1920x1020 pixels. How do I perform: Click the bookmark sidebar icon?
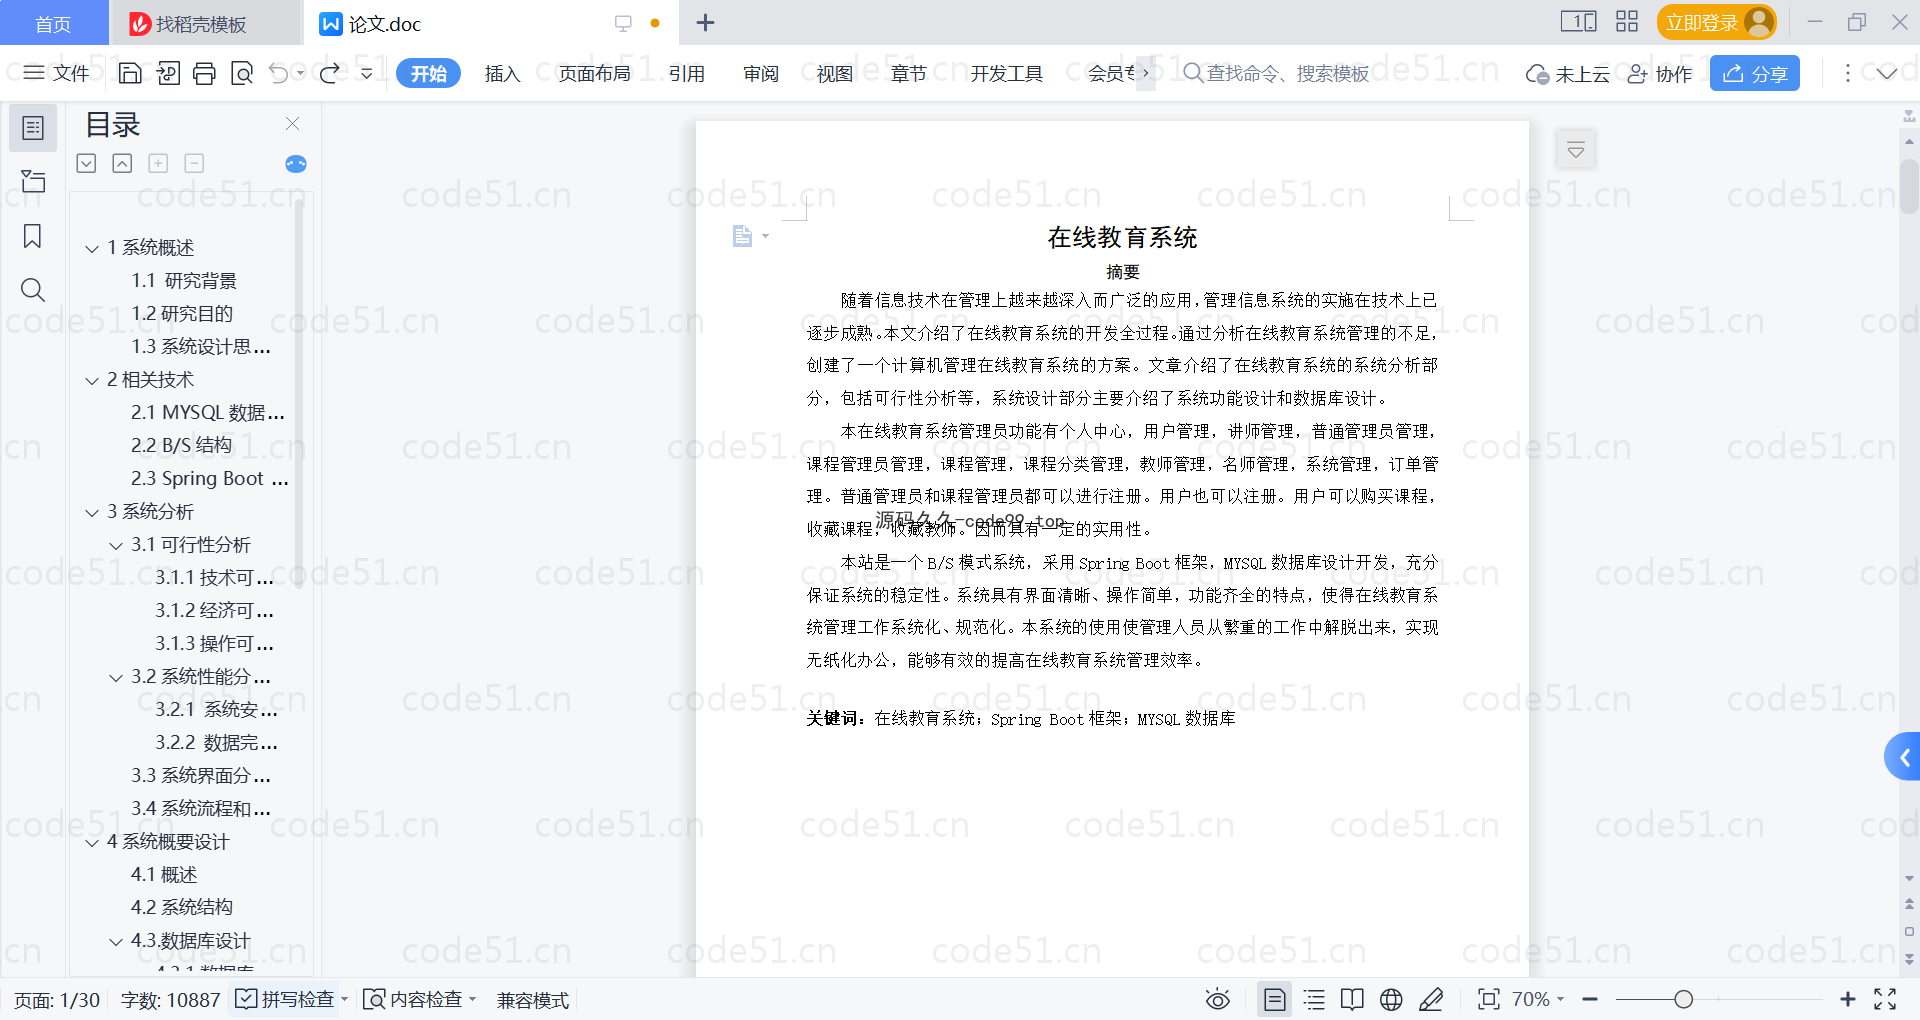33,236
